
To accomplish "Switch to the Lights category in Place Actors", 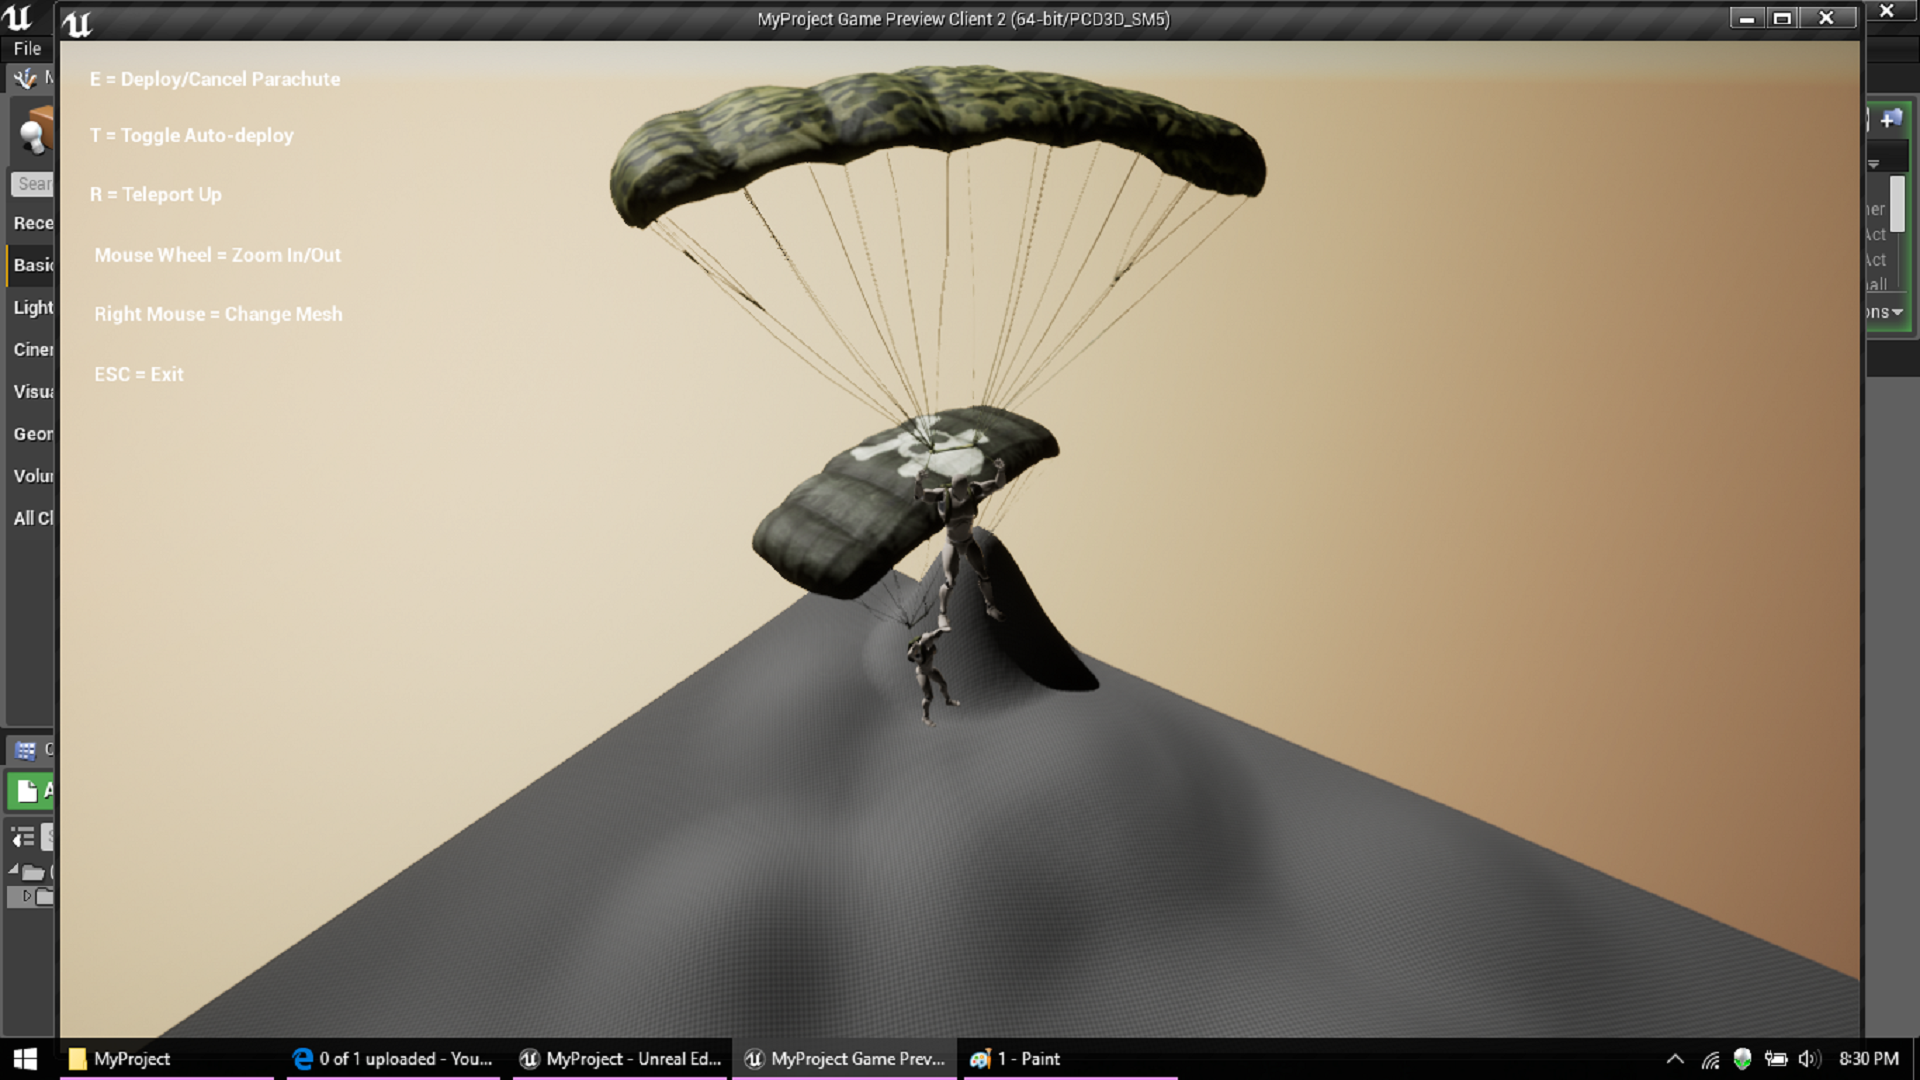I will [30, 307].
